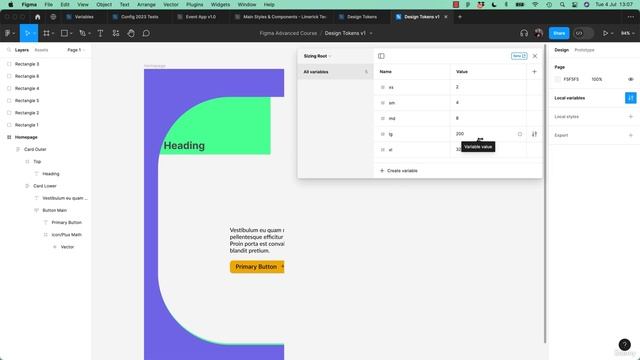Open the Page 1 dropdown
This screenshot has width=640, height=360.
pyautogui.click(x=76, y=50)
